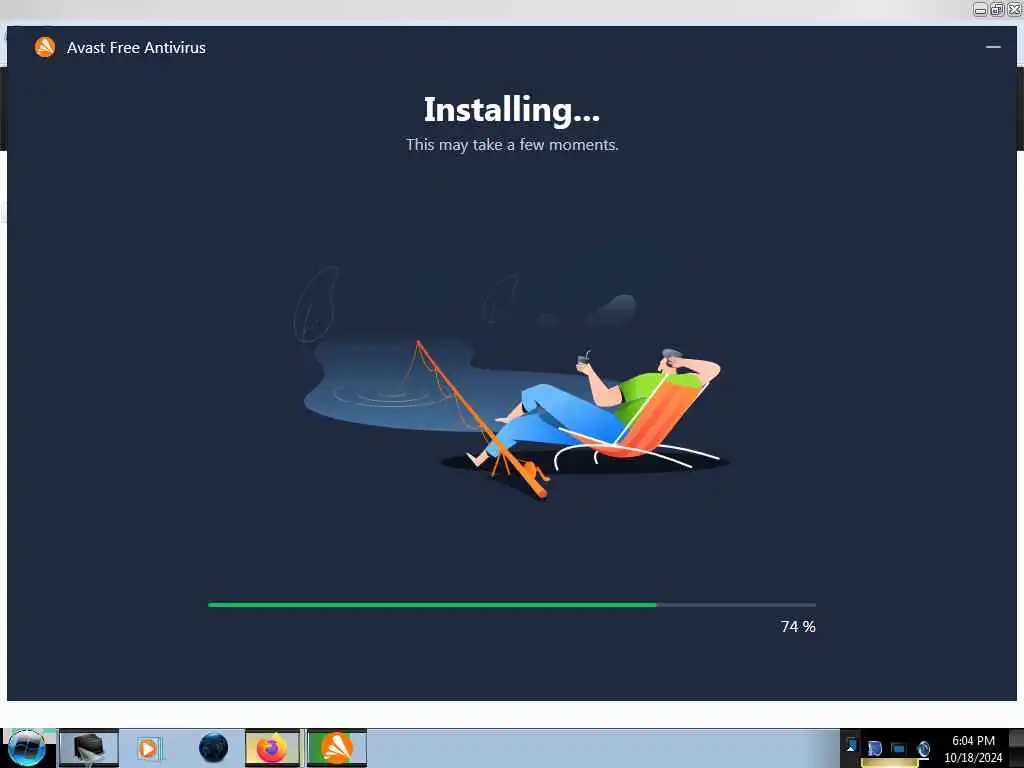The width and height of the screenshot is (1024, 768).
Task: Open the clock showing 6:04 PM
Action: (973, 749)
